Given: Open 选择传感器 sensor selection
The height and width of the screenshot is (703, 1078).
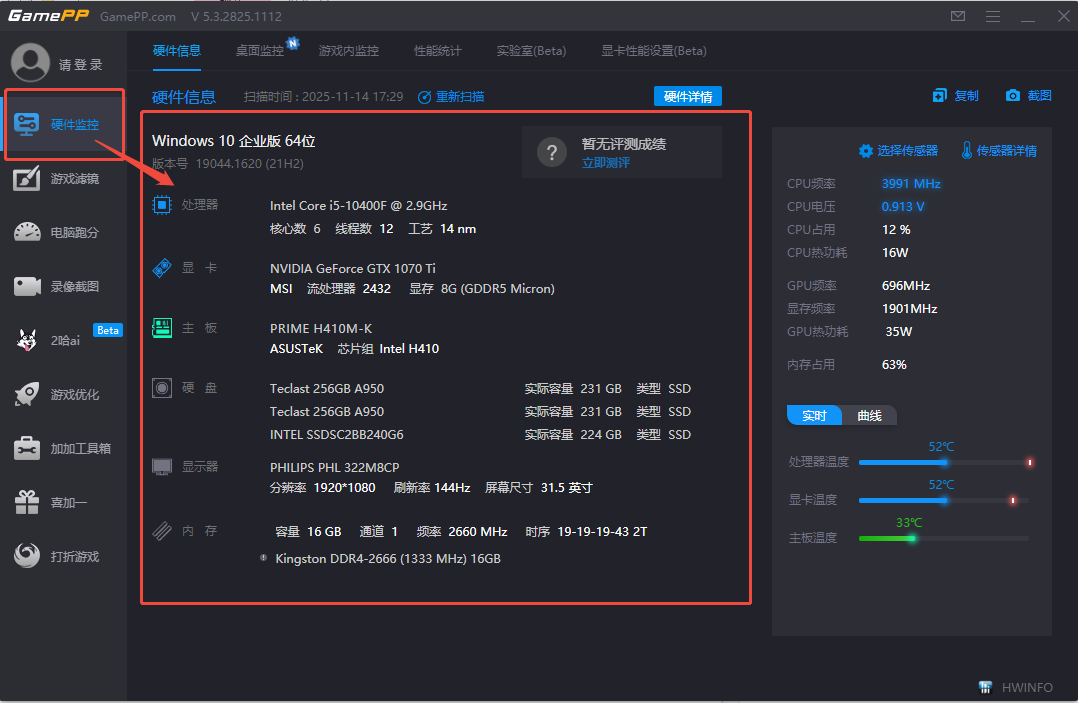Looking at the screenshot, I should 898,151.
